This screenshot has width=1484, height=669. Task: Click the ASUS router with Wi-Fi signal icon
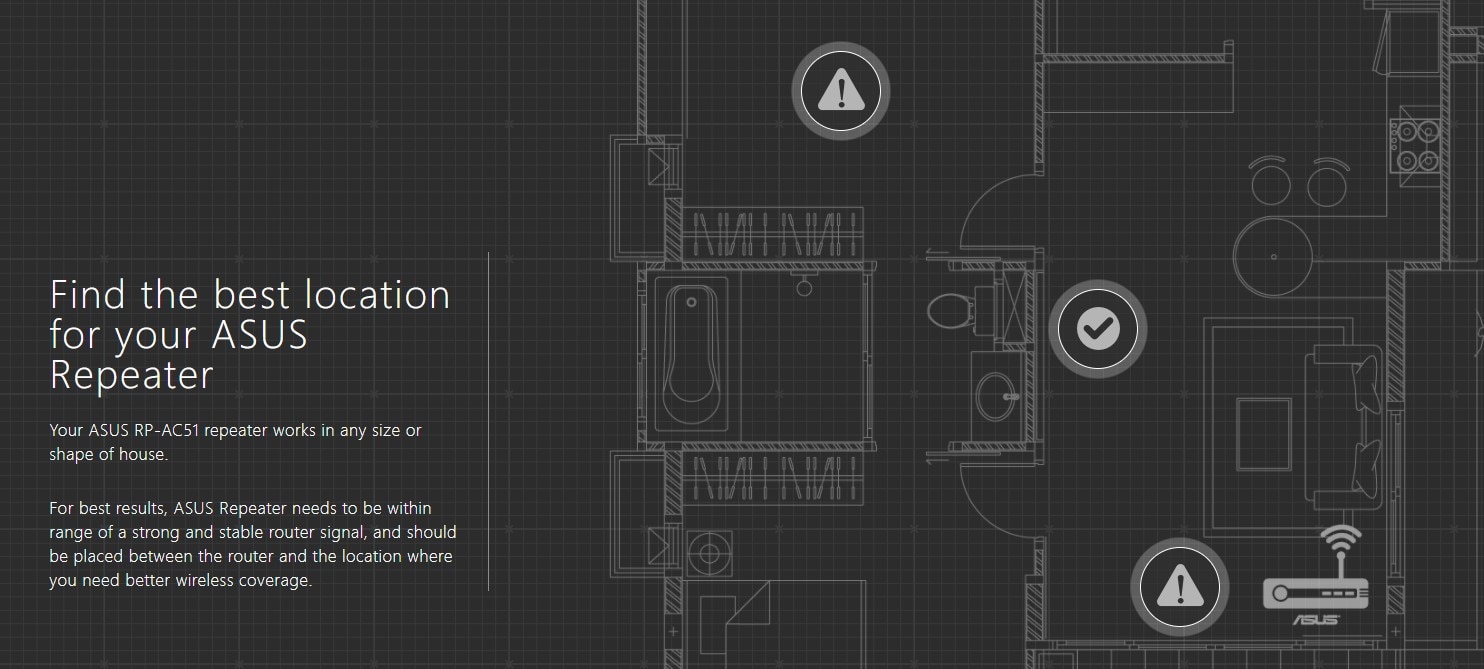pos(1316,566)
